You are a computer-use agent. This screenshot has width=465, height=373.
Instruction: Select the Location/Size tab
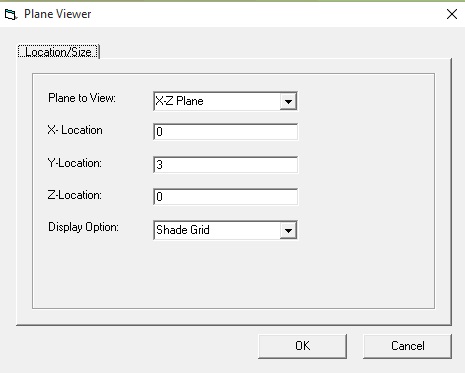[58, 52]
